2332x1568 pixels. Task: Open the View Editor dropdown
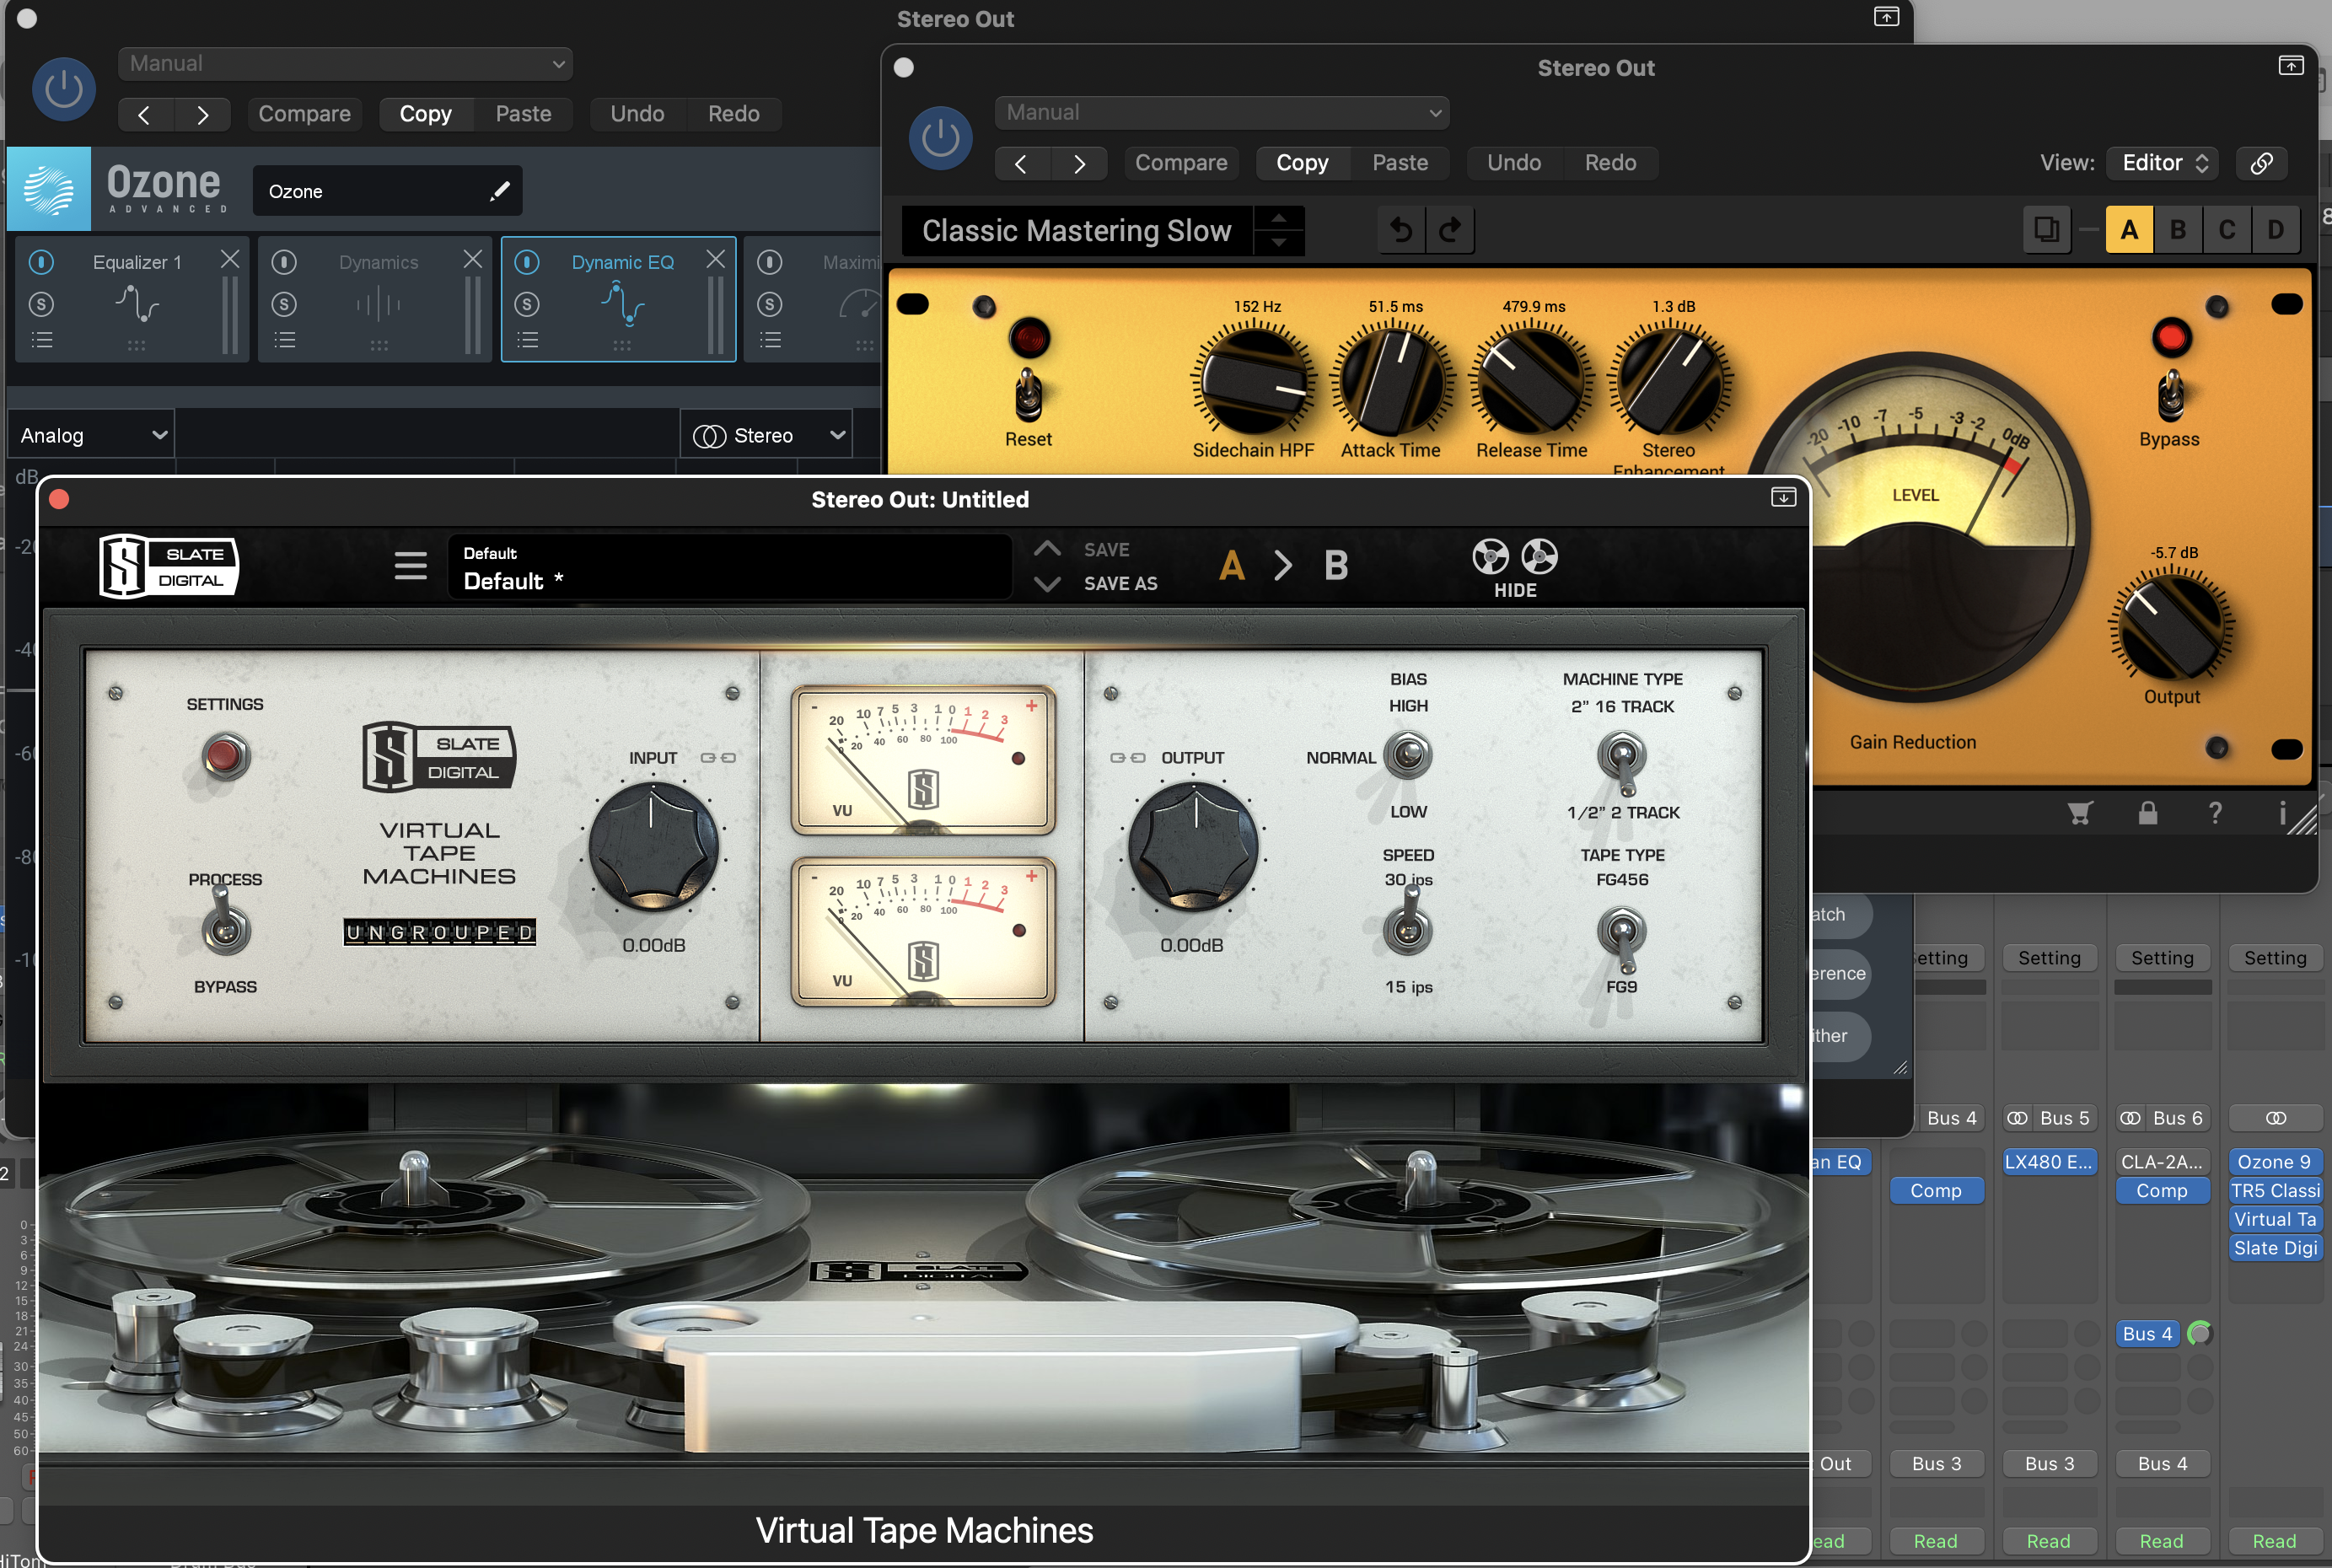(2163, 163)
